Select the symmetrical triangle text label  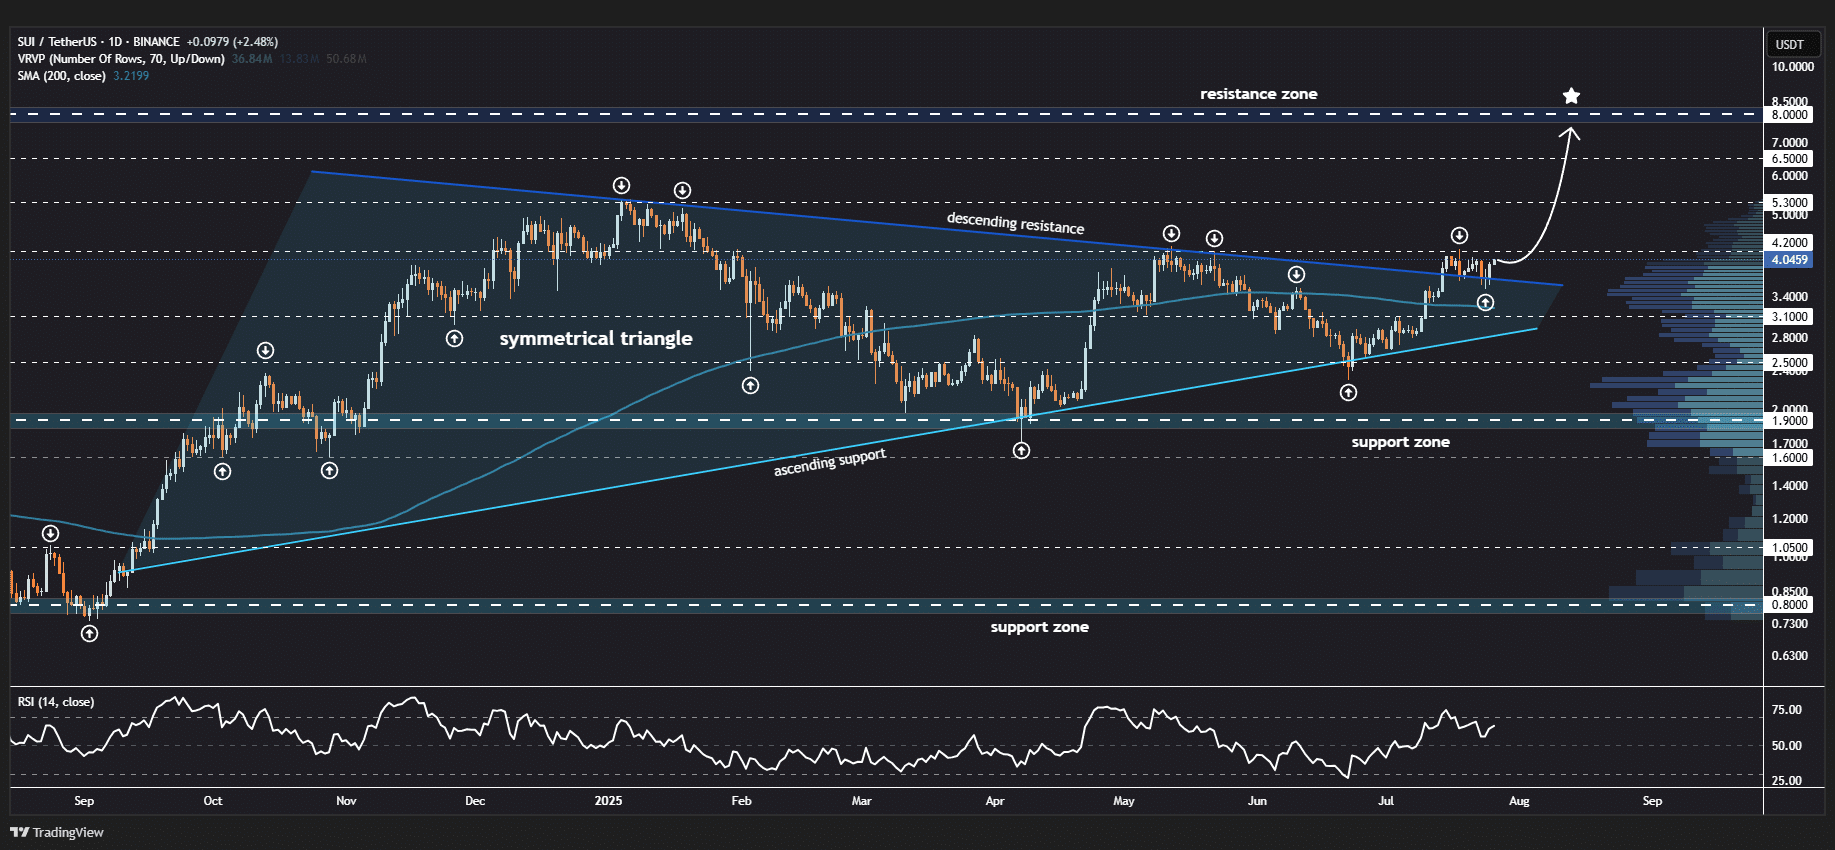click(595, 339)
